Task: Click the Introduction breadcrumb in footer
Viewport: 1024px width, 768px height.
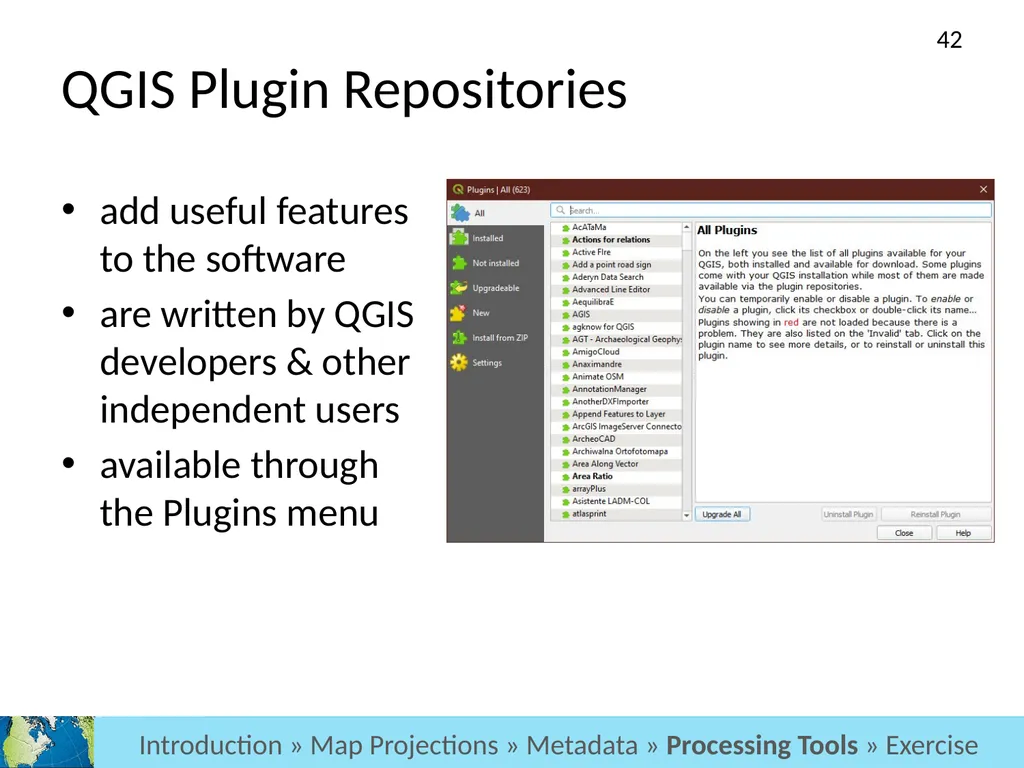Action: [210, 745]
